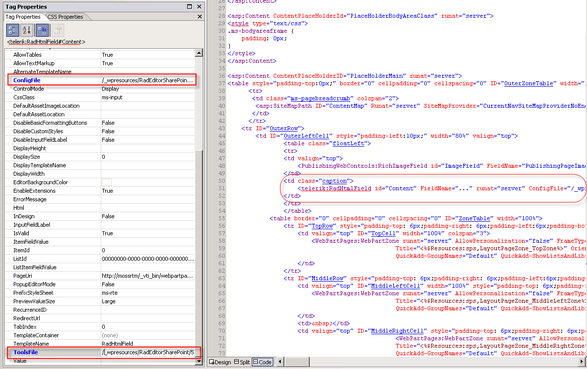
Task: Click the EditorBackgroundColor color swatch
Action: (107, 182)
